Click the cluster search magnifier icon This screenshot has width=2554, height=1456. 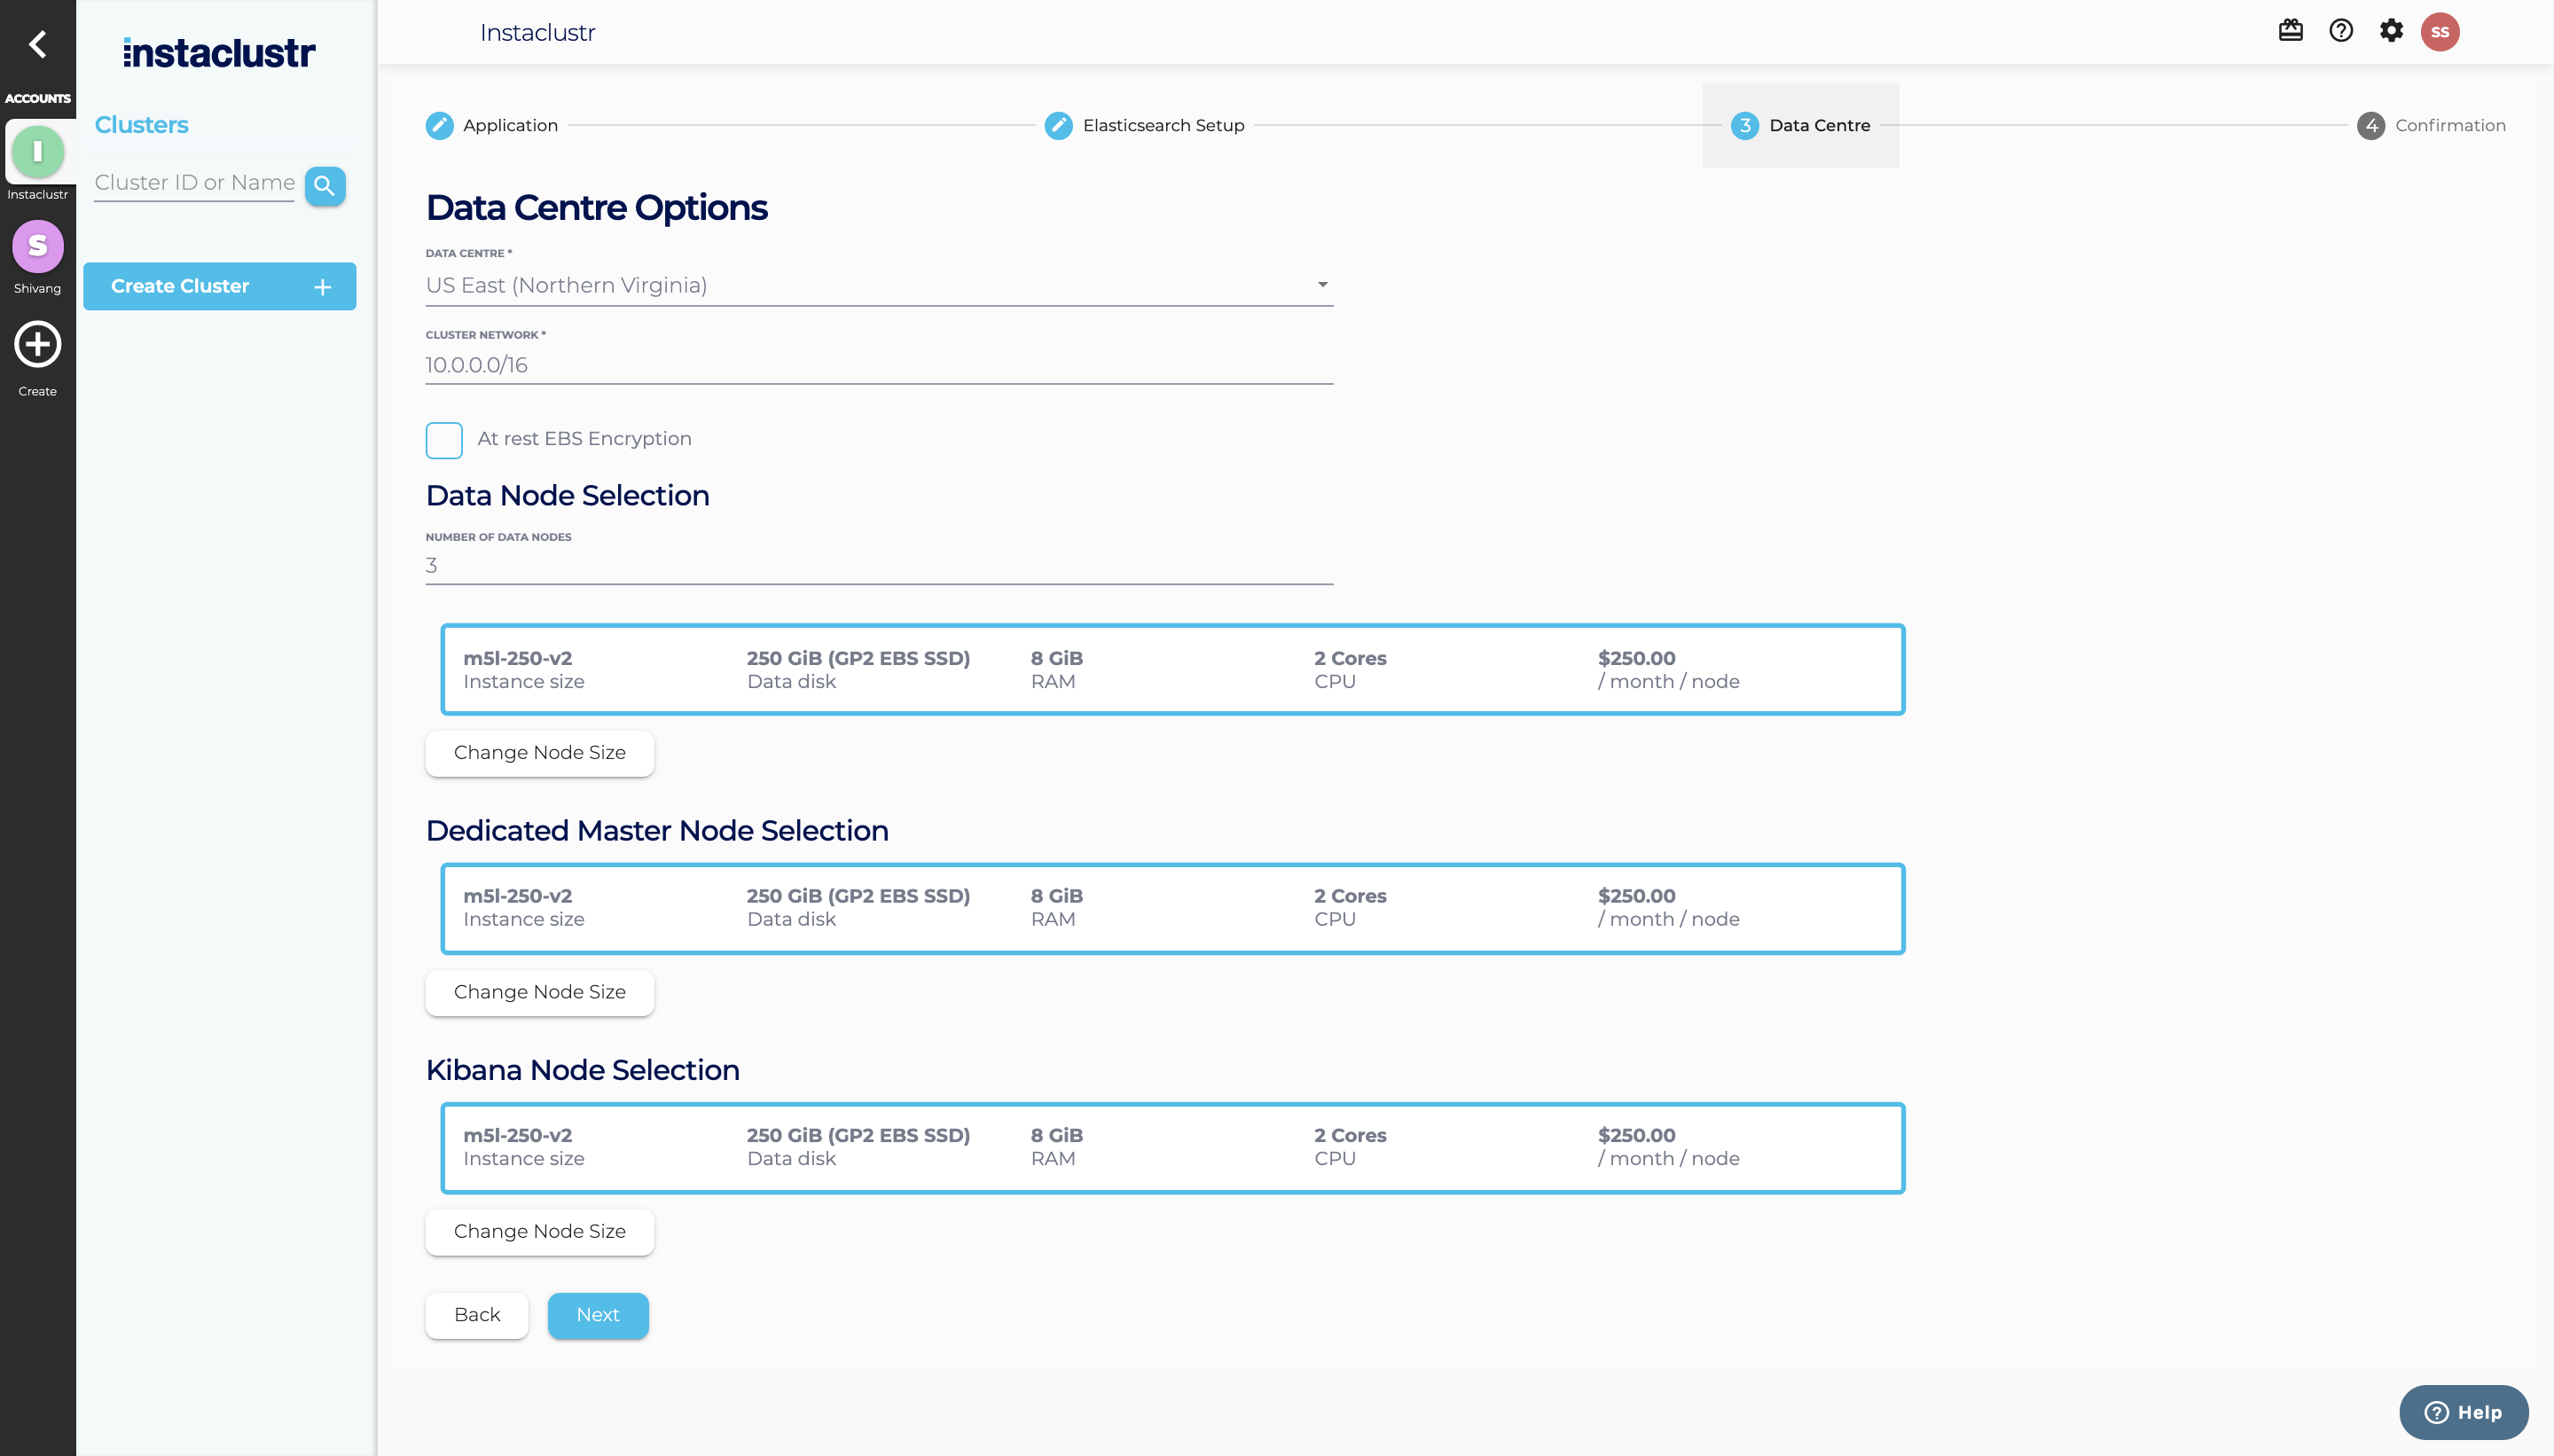point(324,186)
